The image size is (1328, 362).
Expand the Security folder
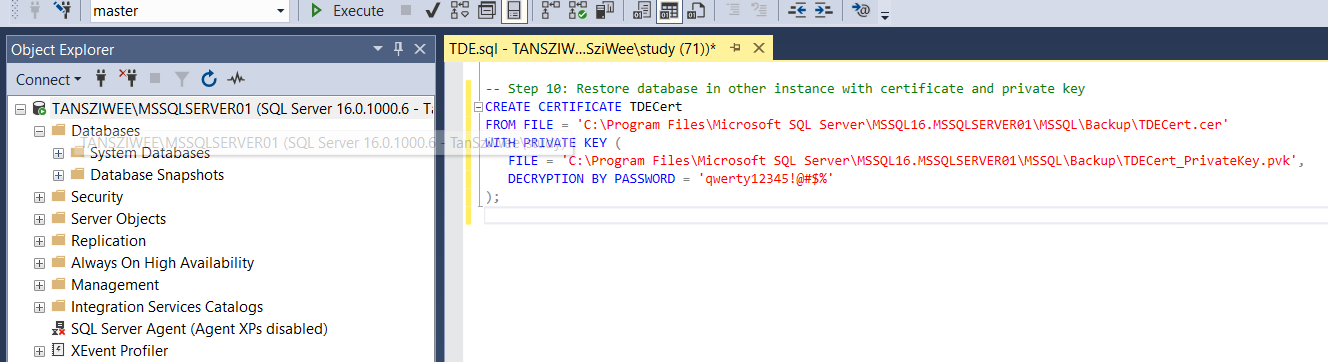40,197
